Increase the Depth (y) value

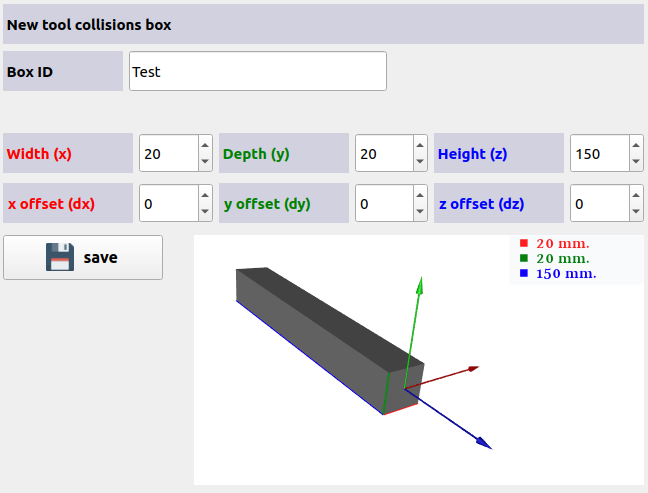coord(420,145)
